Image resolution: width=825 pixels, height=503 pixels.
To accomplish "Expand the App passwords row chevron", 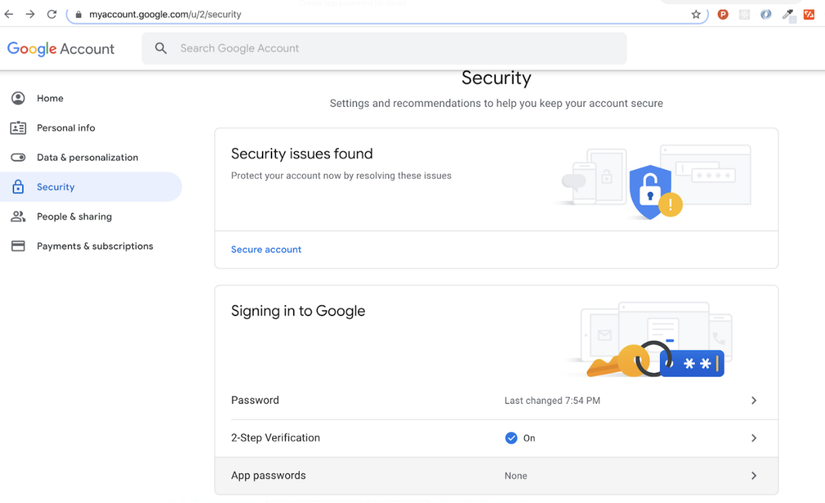I will (x=754, y=476).
